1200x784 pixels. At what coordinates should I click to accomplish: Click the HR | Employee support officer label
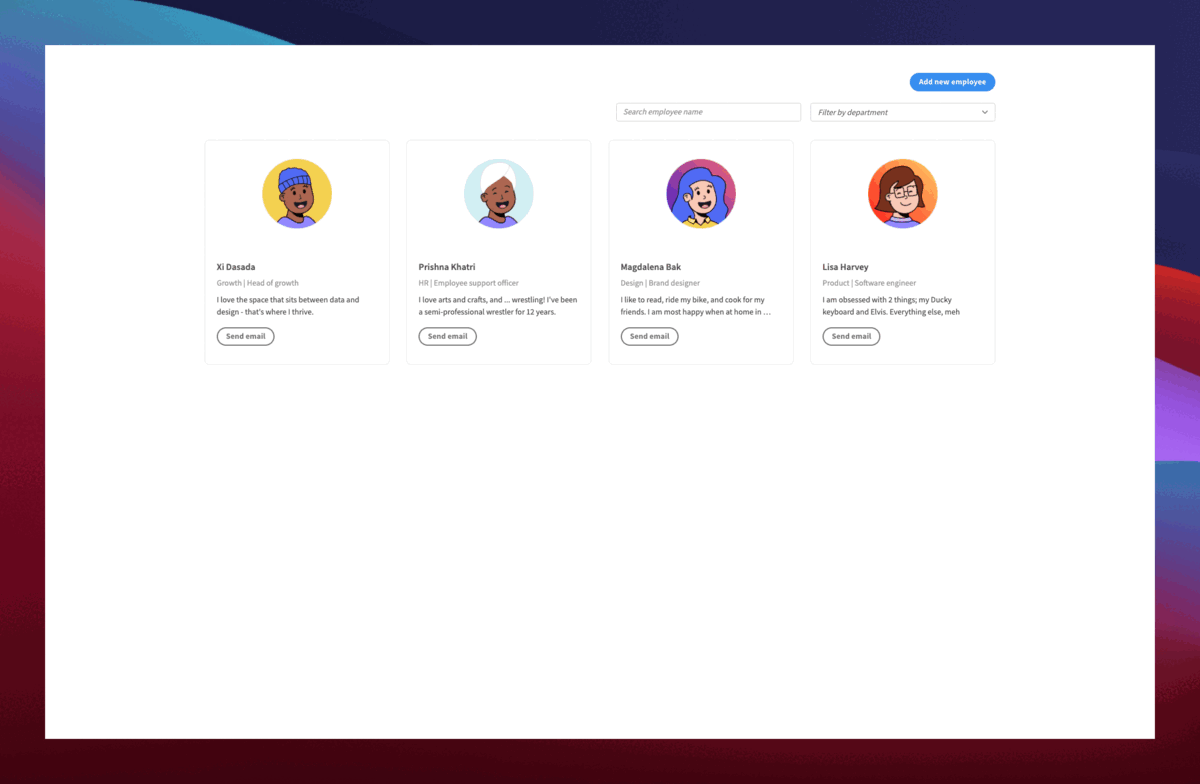click(x=468, y=282)
